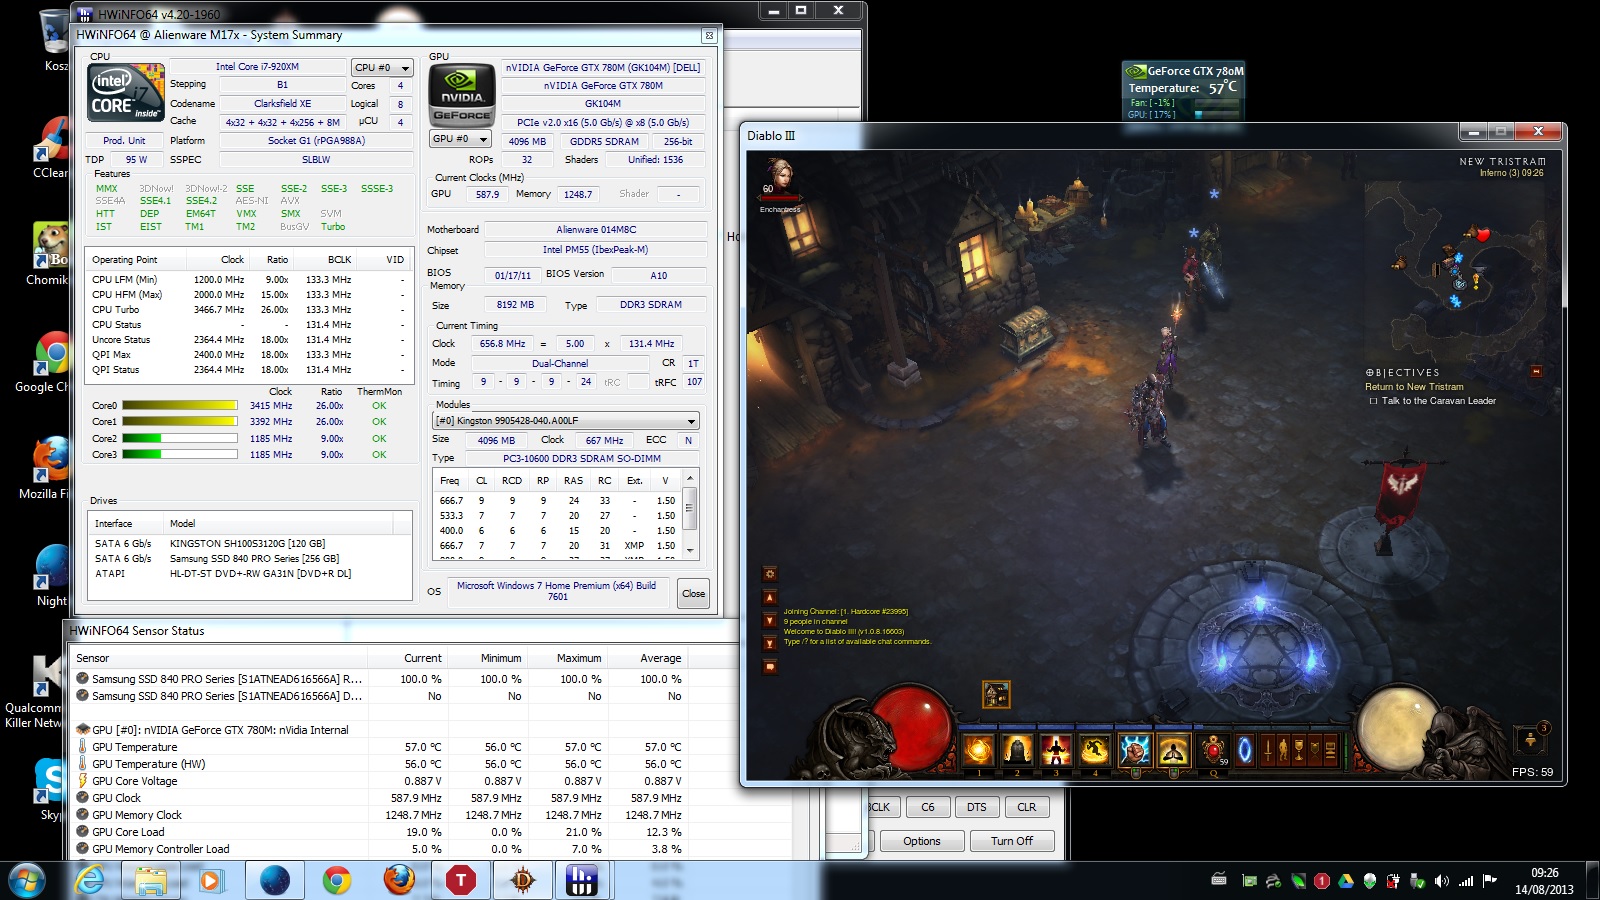The height and width of the screenshot is (900, 1600).
Task: Click the GeForce GTX 780M temperature gadget
Action: click(1184, 91)
